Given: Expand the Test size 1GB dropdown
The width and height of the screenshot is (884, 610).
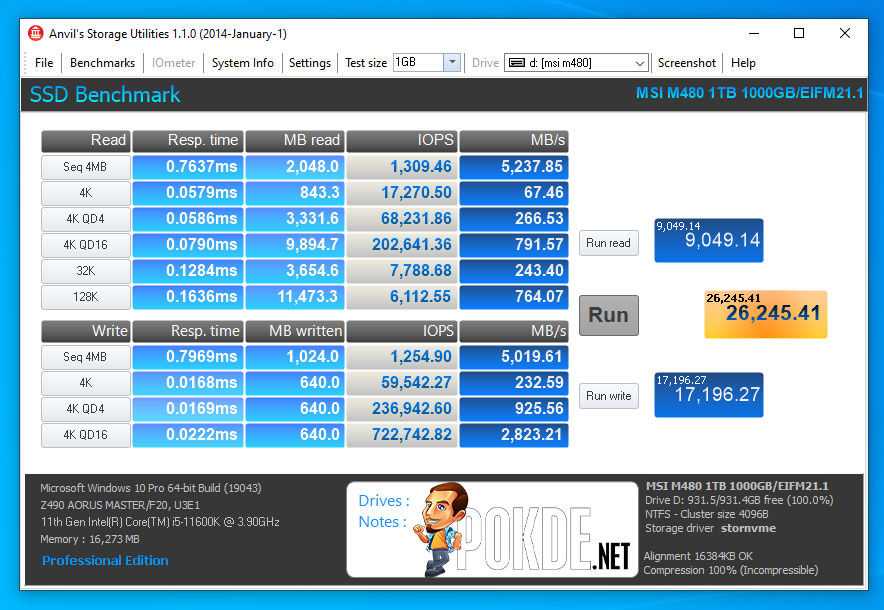Looking at the screenshot, I should coord(451,62).
